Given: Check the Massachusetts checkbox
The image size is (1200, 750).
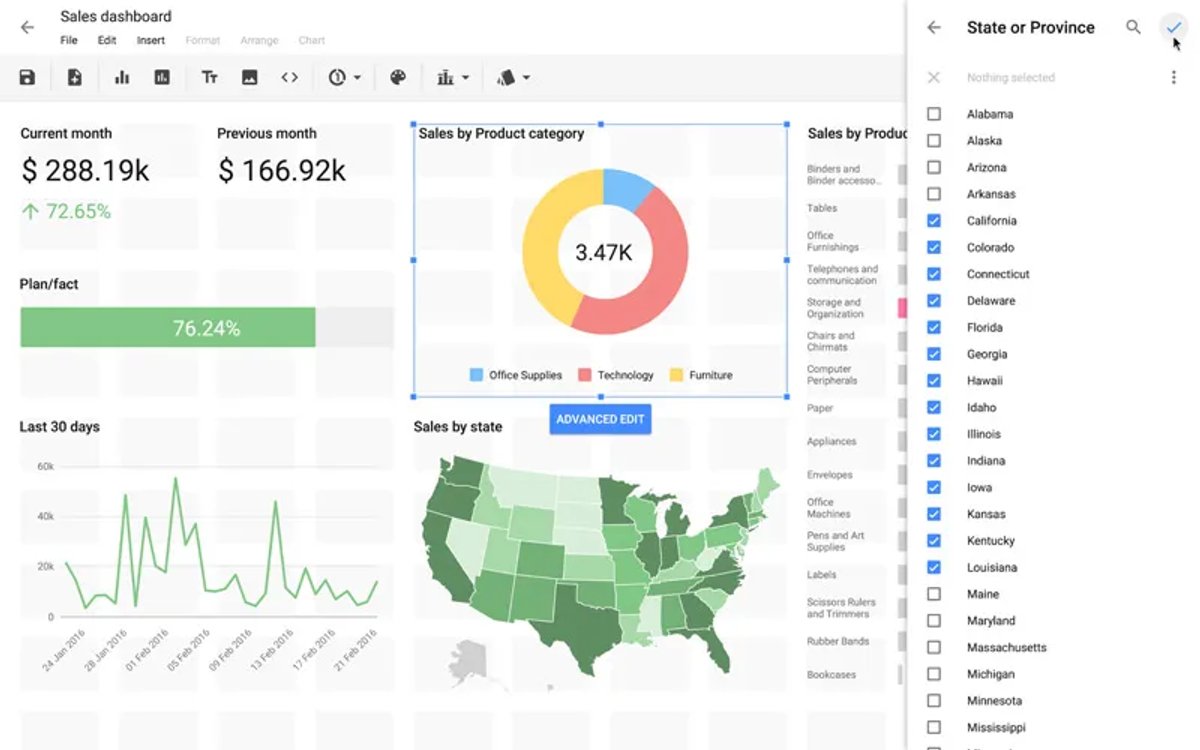Looking at the screenshot, I should coord(934,647).
